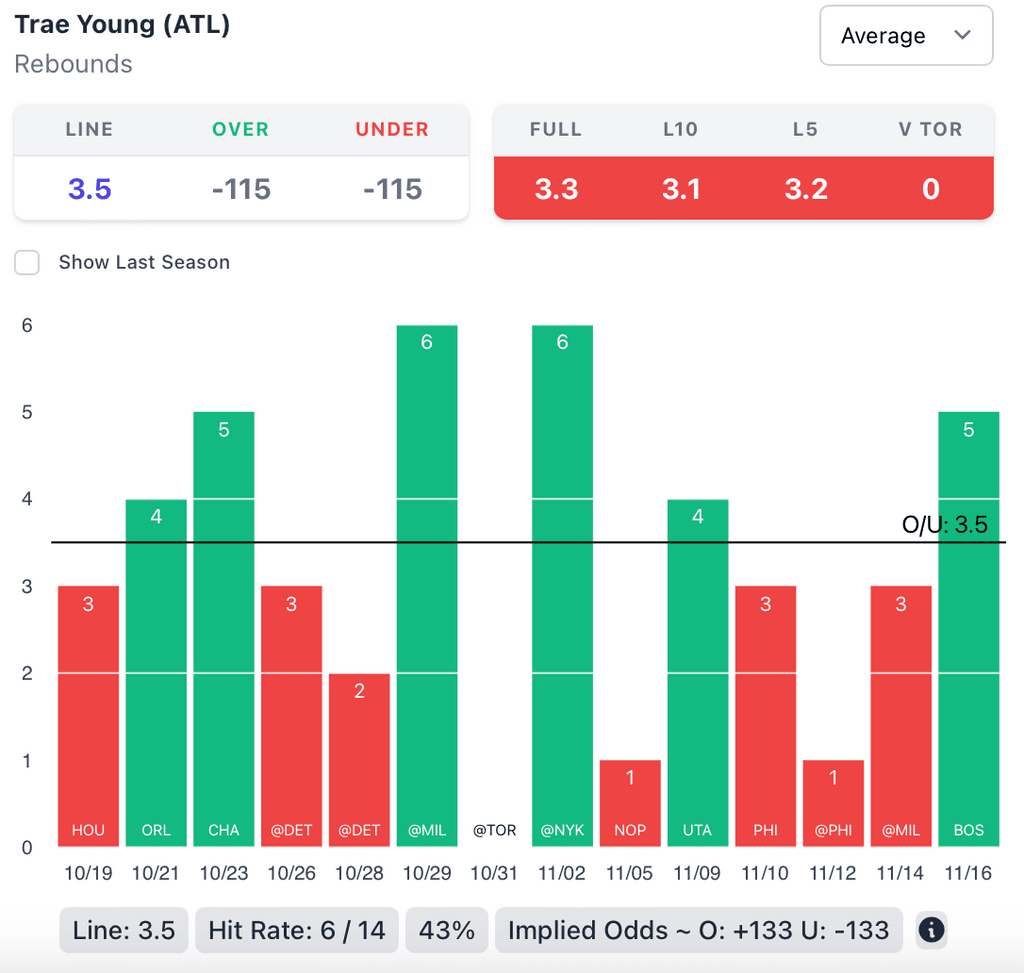
Task: Click the @NYK bar for 11/02
Action: (562, 586)
